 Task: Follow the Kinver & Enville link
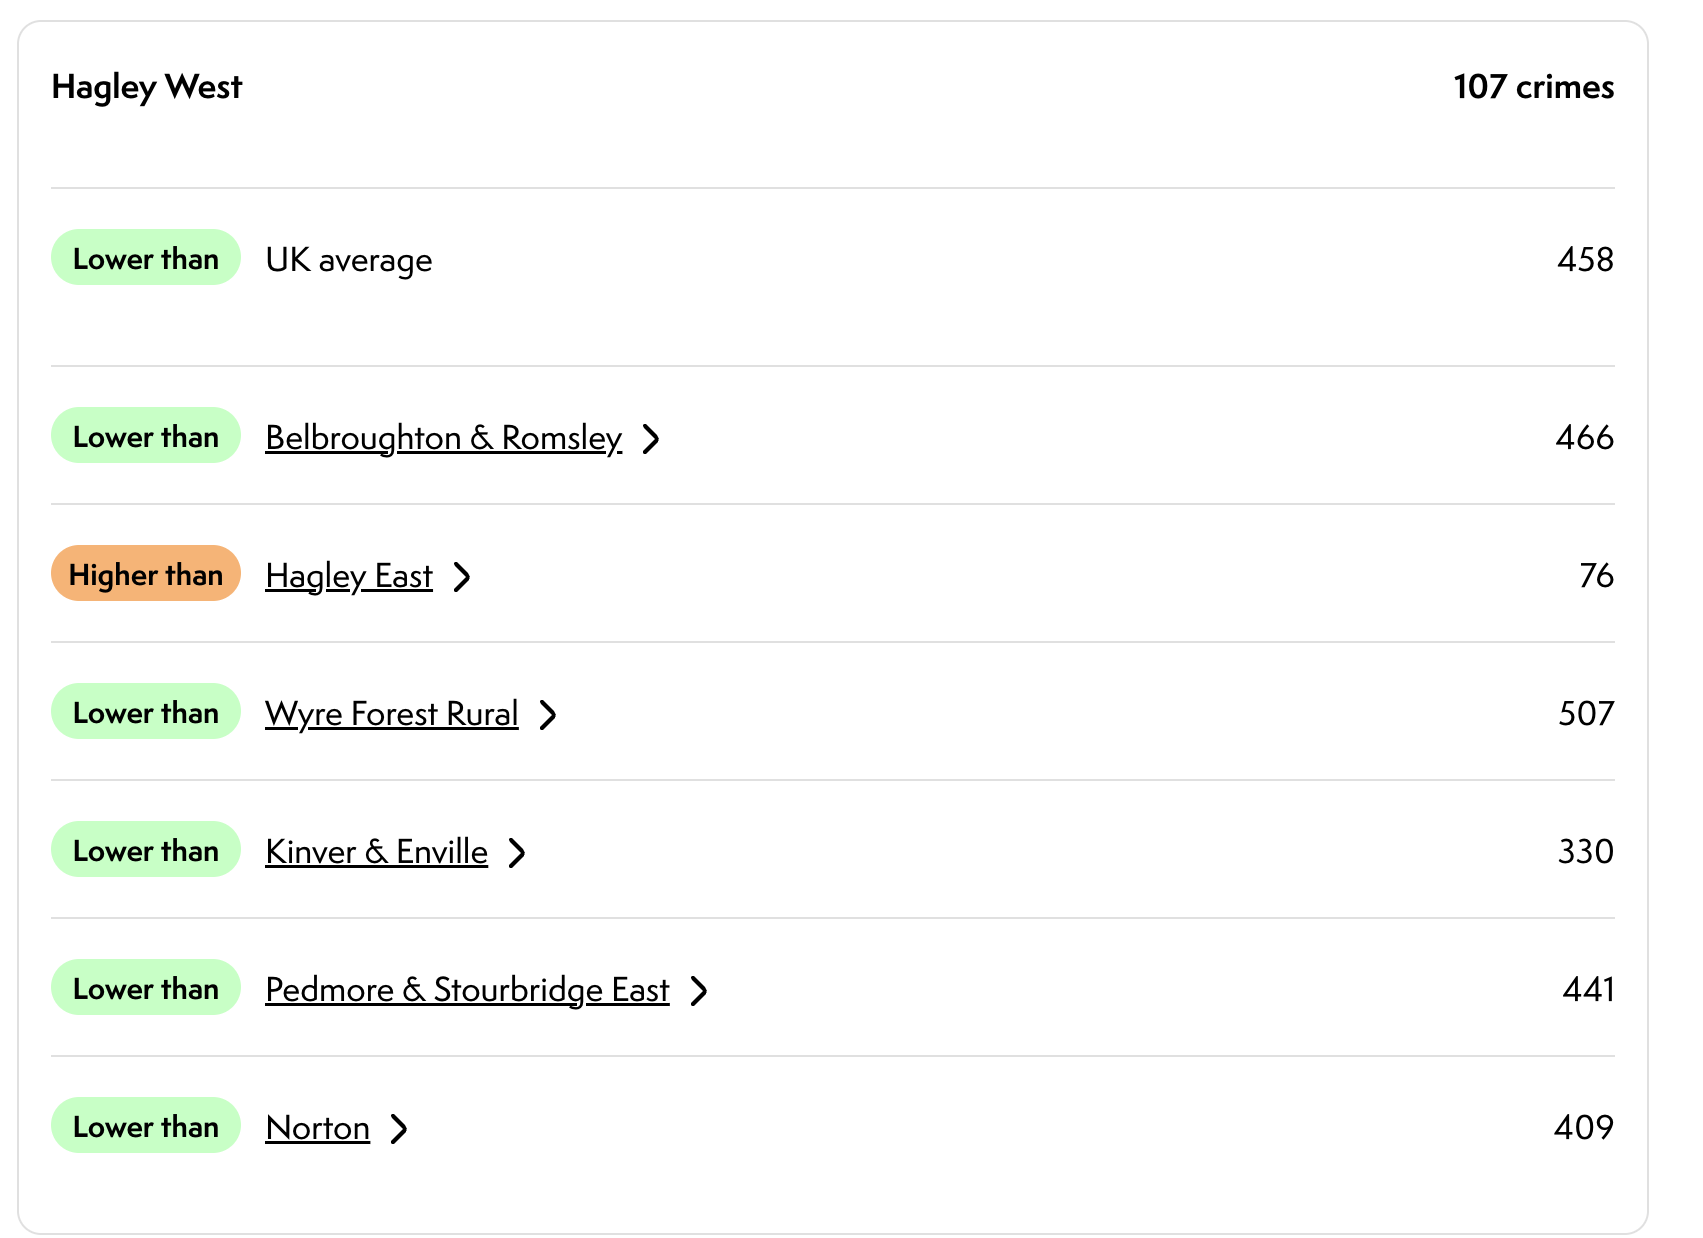376,852
